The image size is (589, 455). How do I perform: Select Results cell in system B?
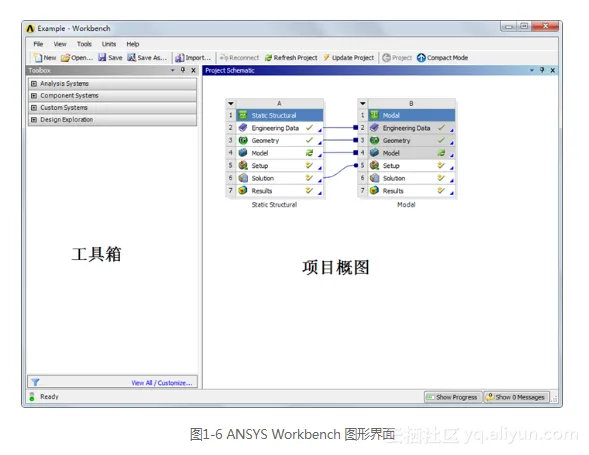(x=411, y=191)
